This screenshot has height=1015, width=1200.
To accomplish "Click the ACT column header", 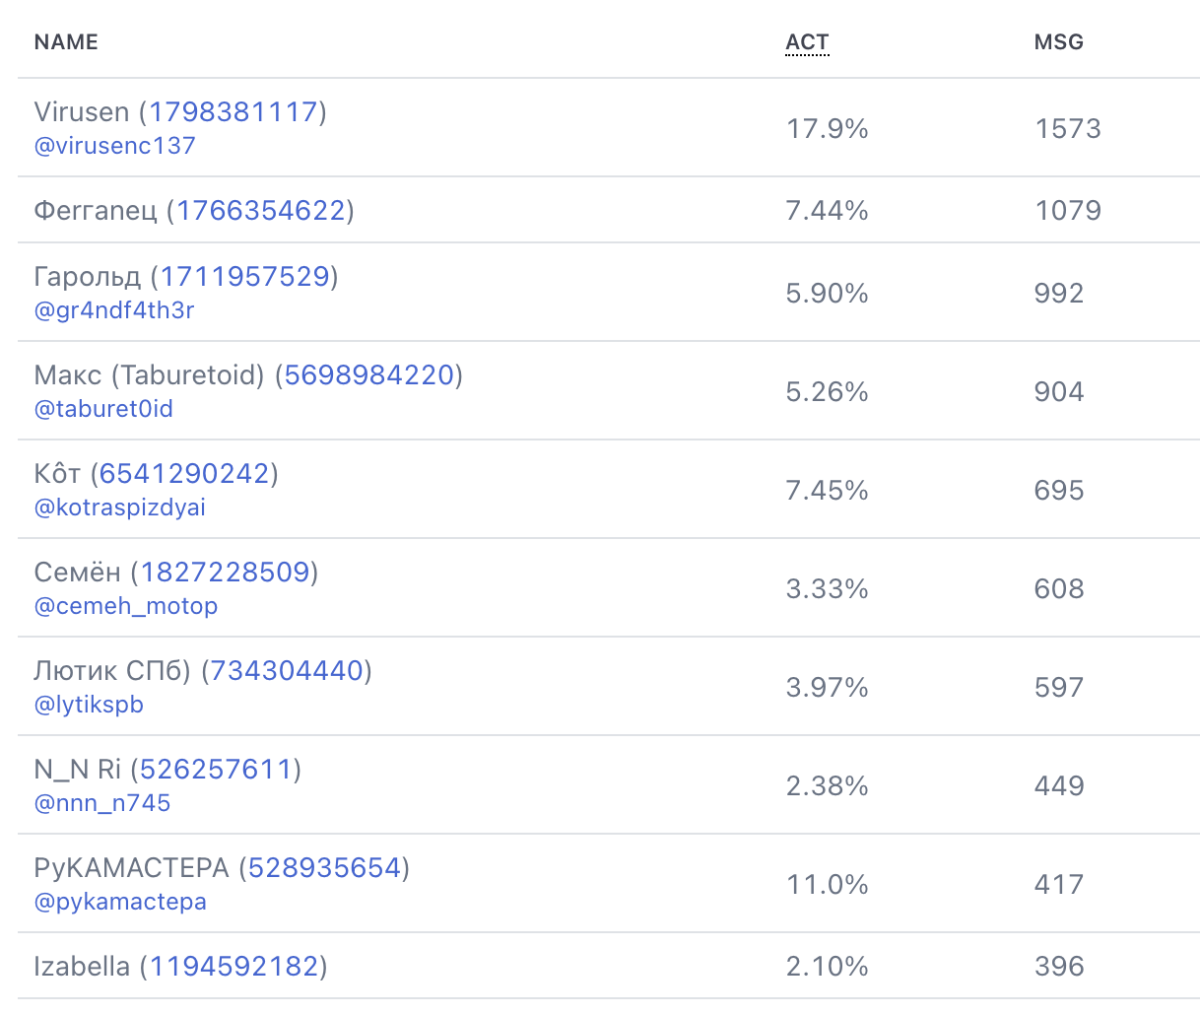I will pyautogui.click(x=807, y=42).
